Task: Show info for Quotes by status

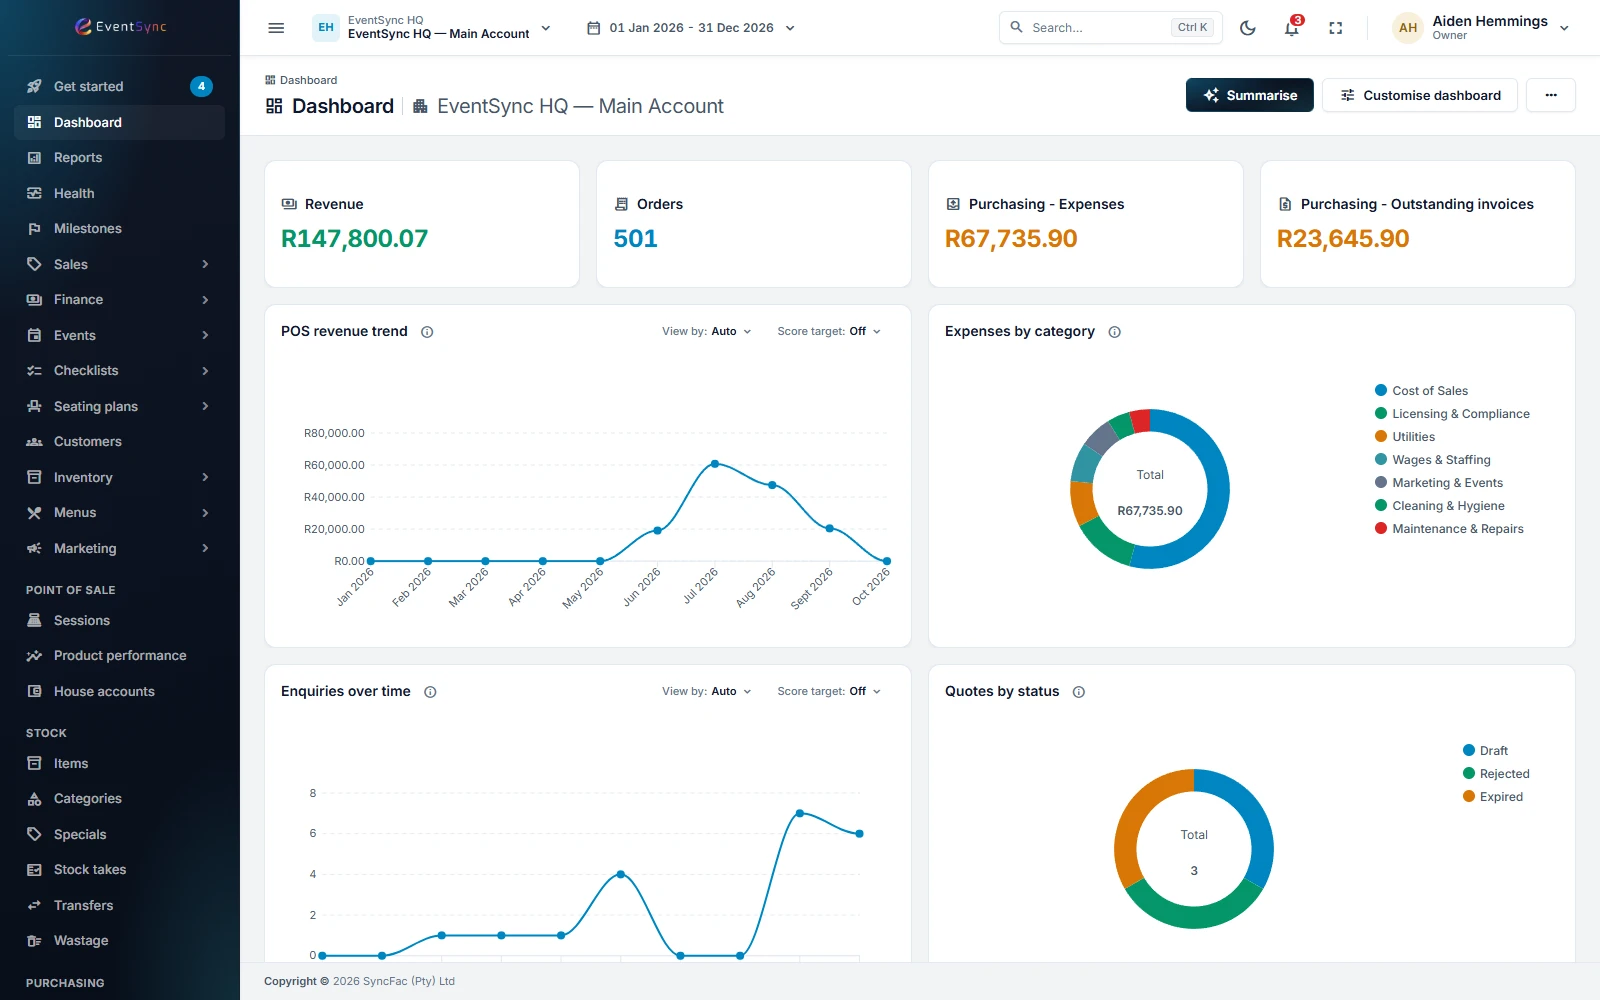Action: tap(1078, 692)
